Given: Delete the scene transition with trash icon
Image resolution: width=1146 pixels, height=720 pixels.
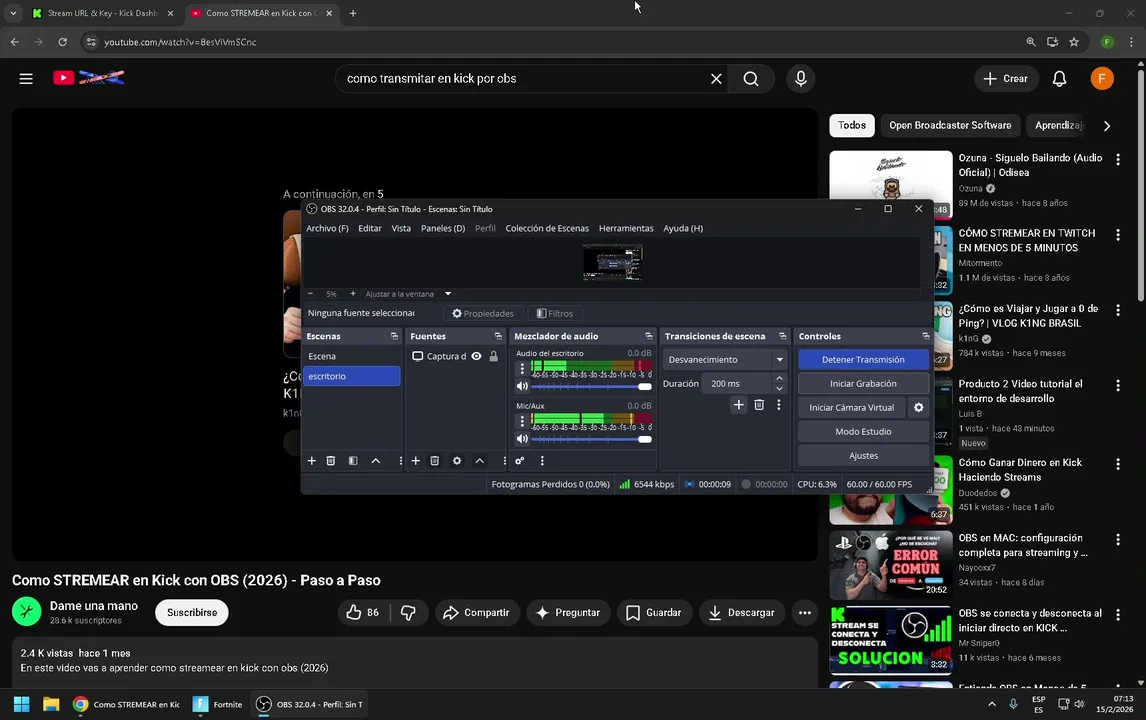Looking at the screenshot, I should pos(759,405).
